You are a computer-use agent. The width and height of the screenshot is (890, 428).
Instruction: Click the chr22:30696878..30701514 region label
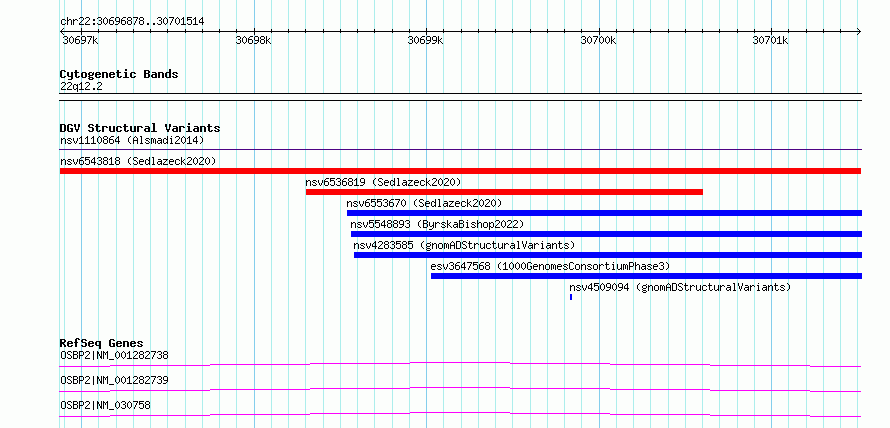[132, 21]
